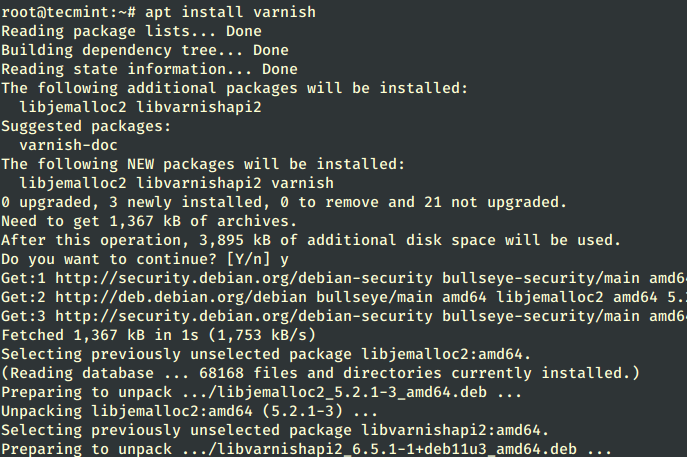The width and height of the screenshot is (687, 457).
Task: Click the root@tecmint prompt text
Action: point(58,13)
